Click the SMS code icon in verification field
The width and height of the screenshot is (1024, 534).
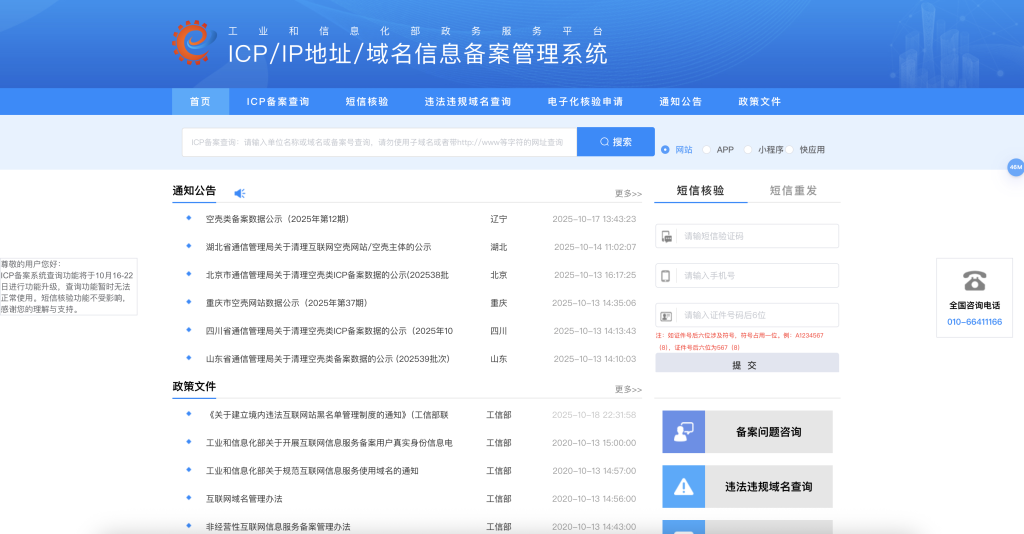coord(666,236)
